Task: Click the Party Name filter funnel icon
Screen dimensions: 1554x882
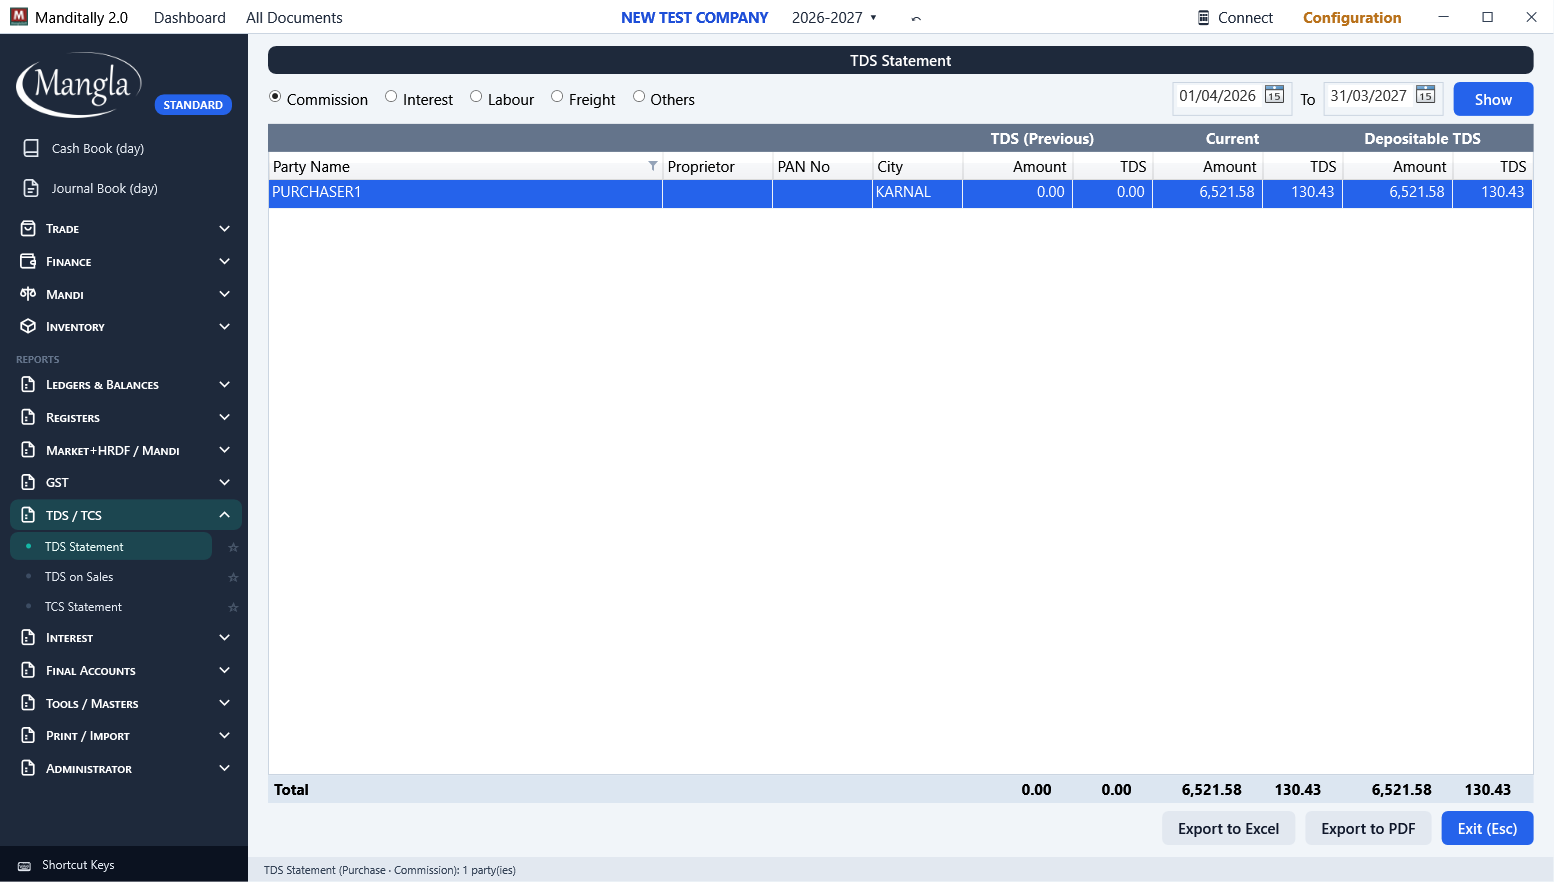Action: tap(653, 166)
